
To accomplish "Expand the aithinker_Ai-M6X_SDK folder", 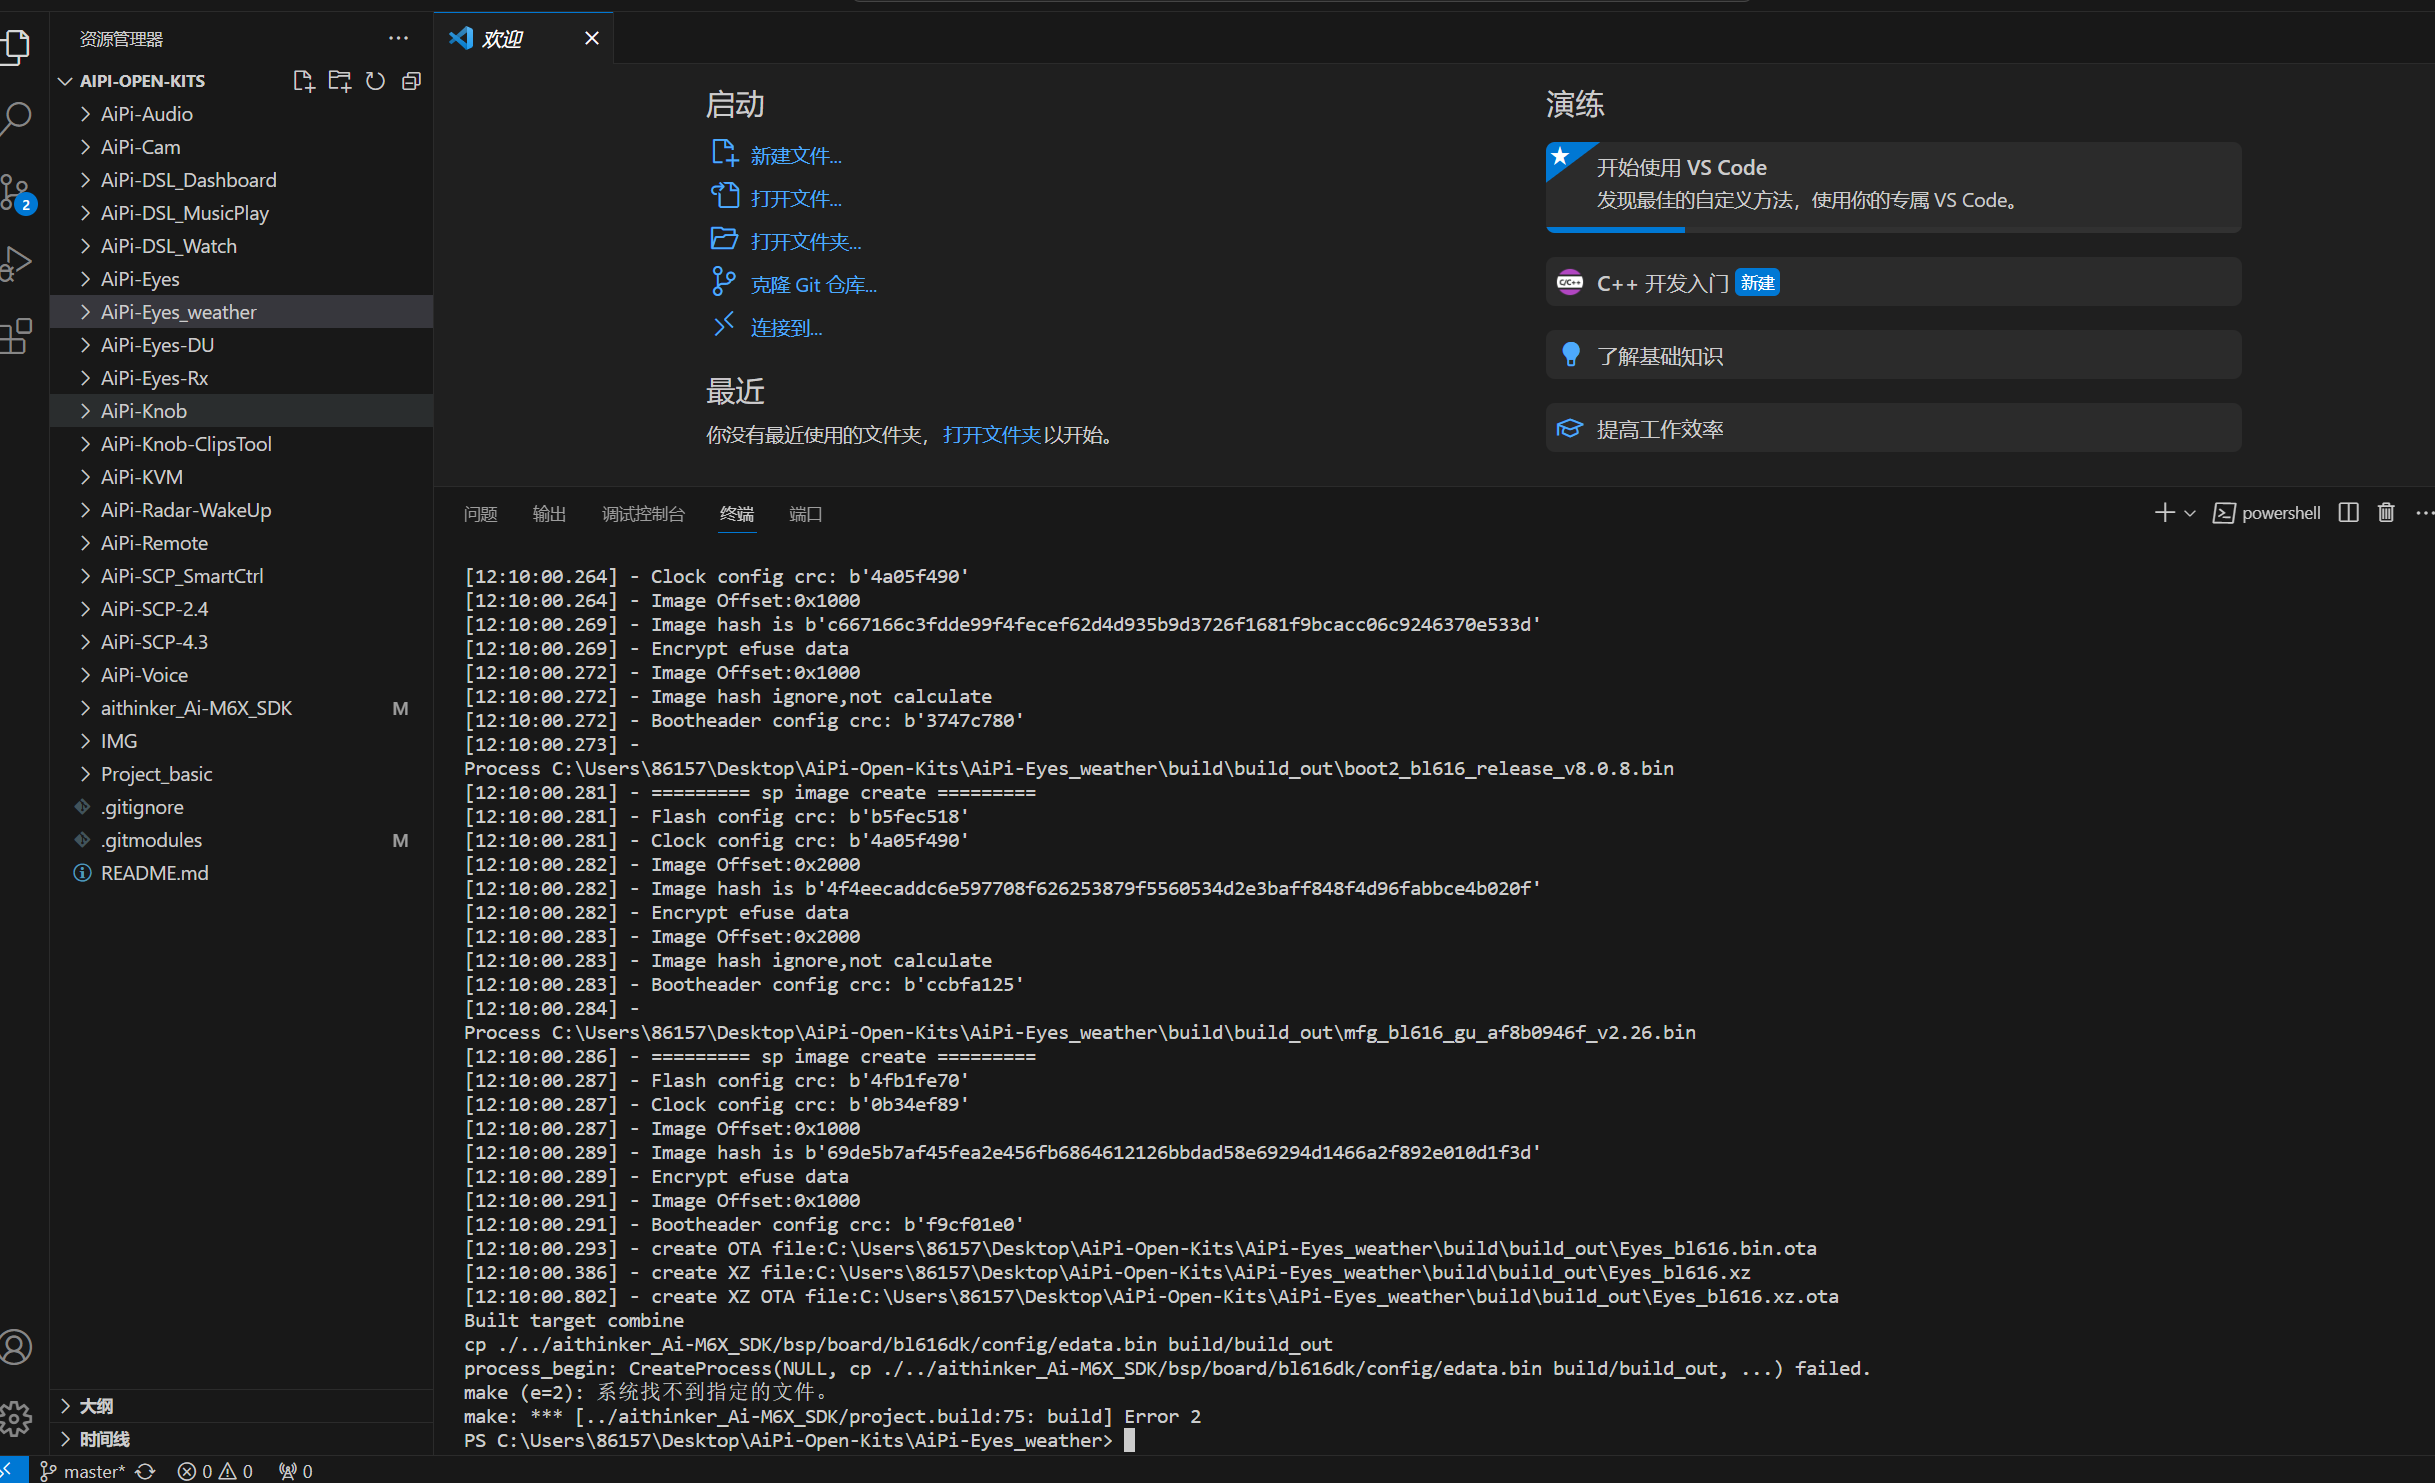I will pos(242,708).
